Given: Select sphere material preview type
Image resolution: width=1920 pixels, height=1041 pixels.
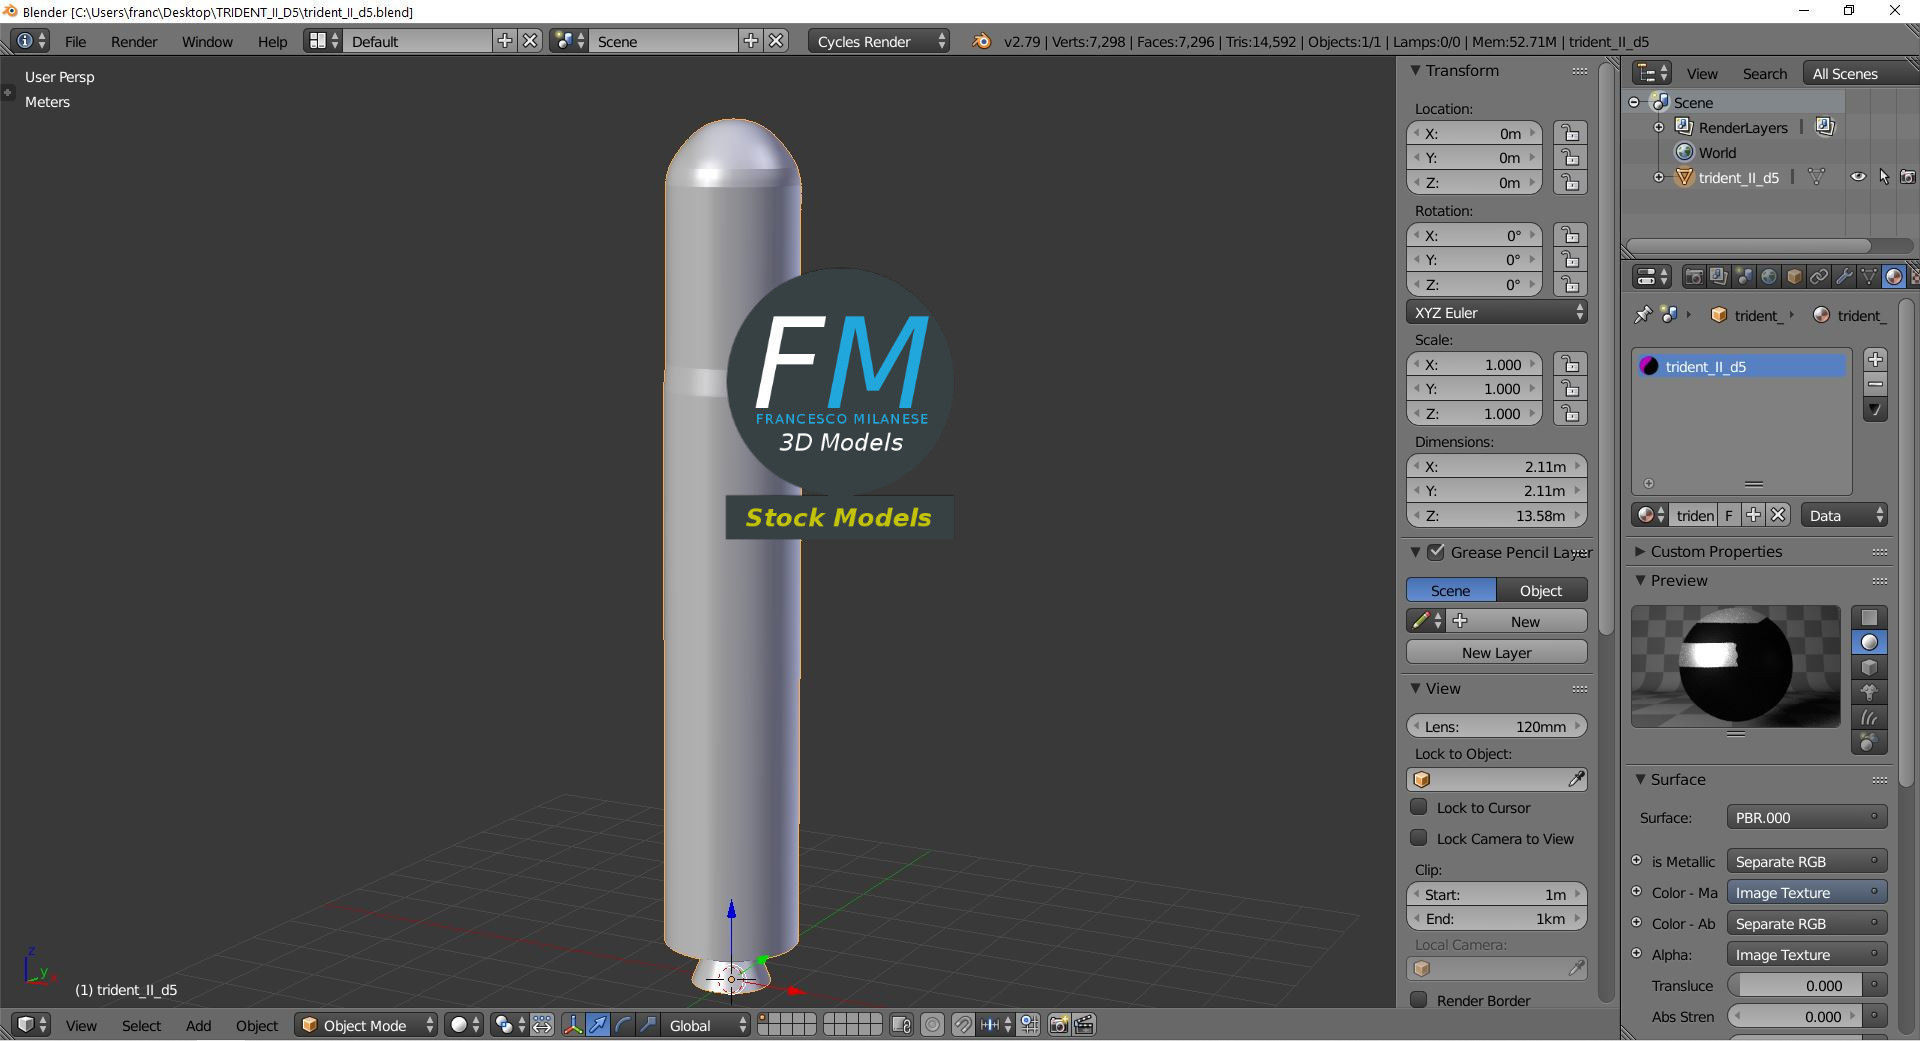Looking at the screenshot, I should coord(1869,643).
